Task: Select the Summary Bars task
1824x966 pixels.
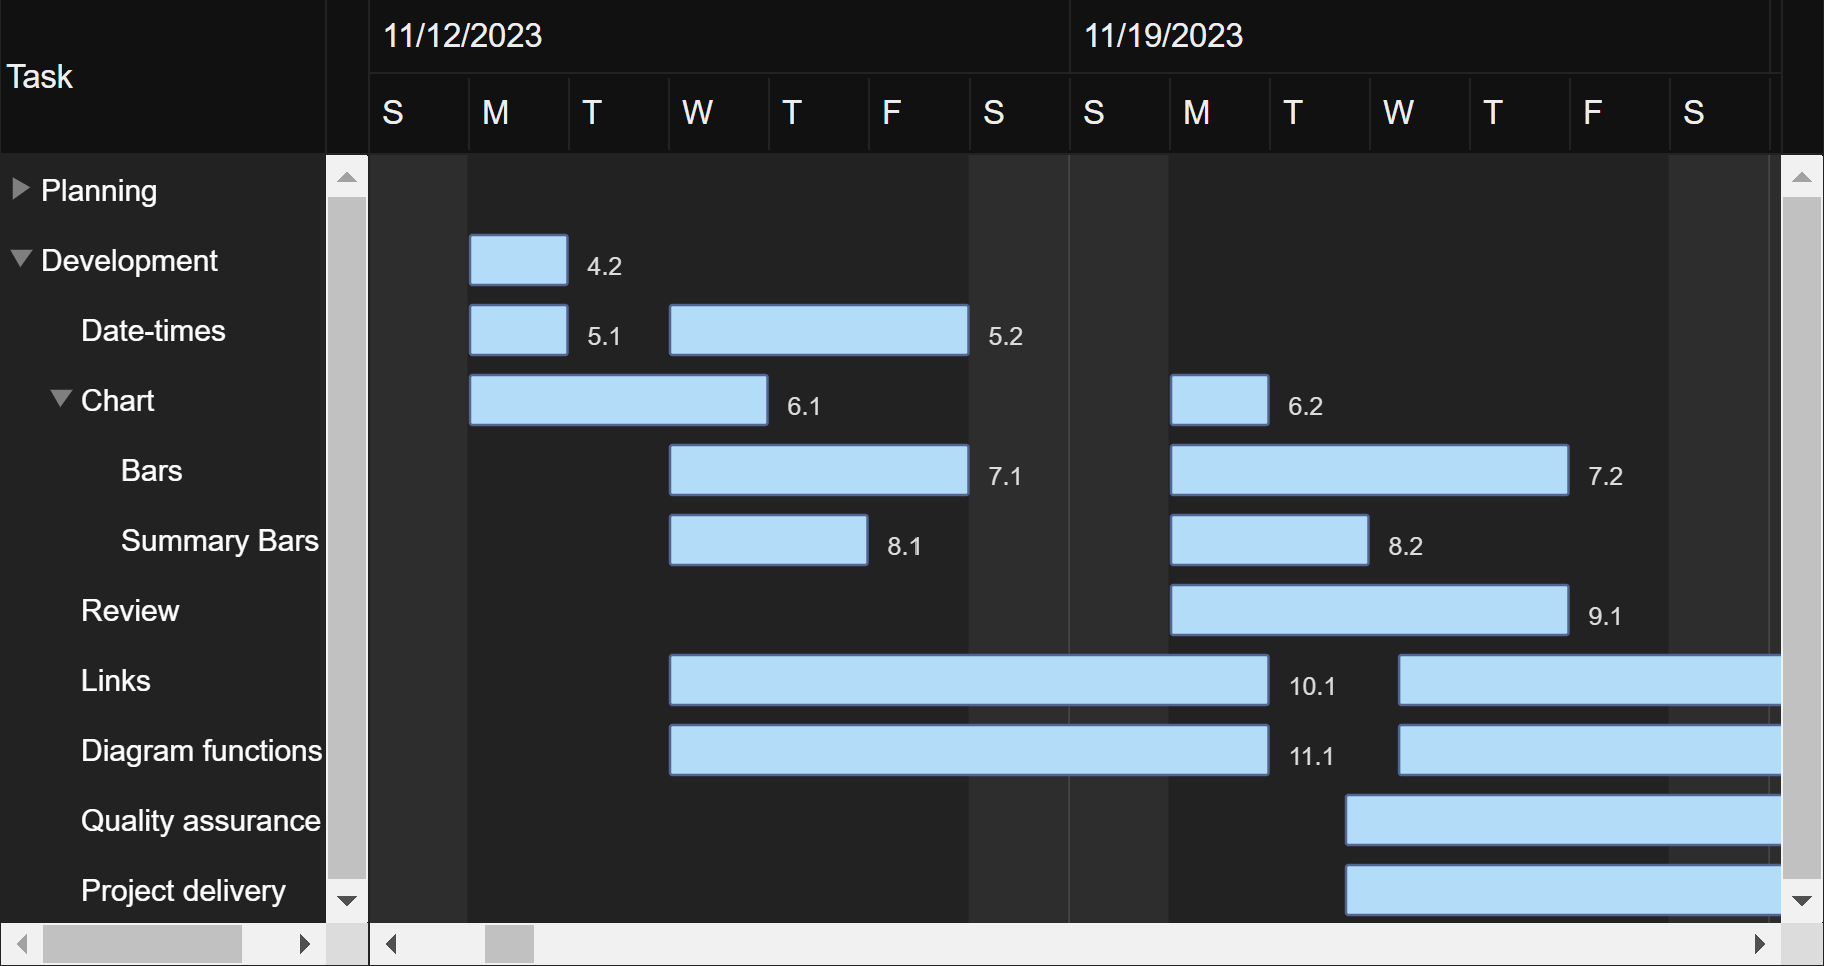Action: pyautogui.click(x=219, y=541)
